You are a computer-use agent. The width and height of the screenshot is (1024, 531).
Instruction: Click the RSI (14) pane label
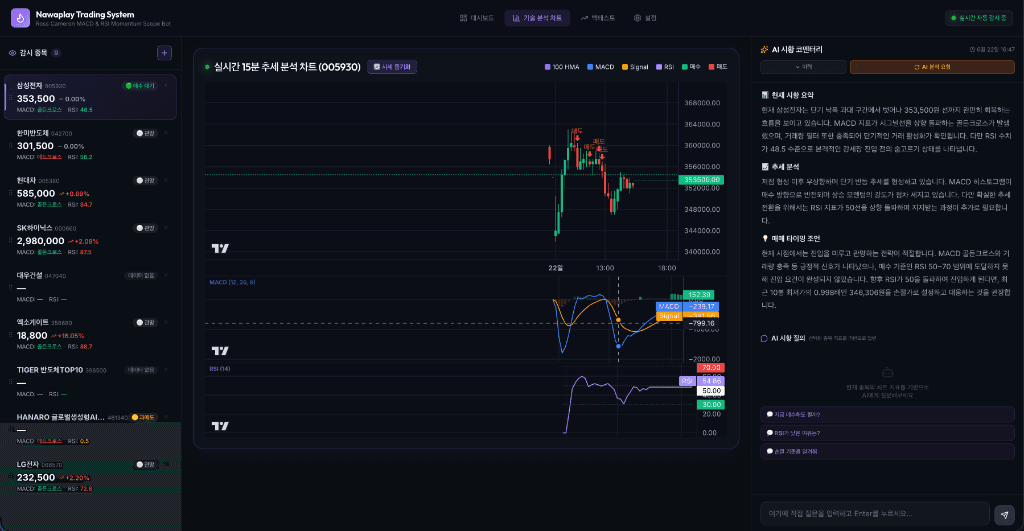pos(219,369)
